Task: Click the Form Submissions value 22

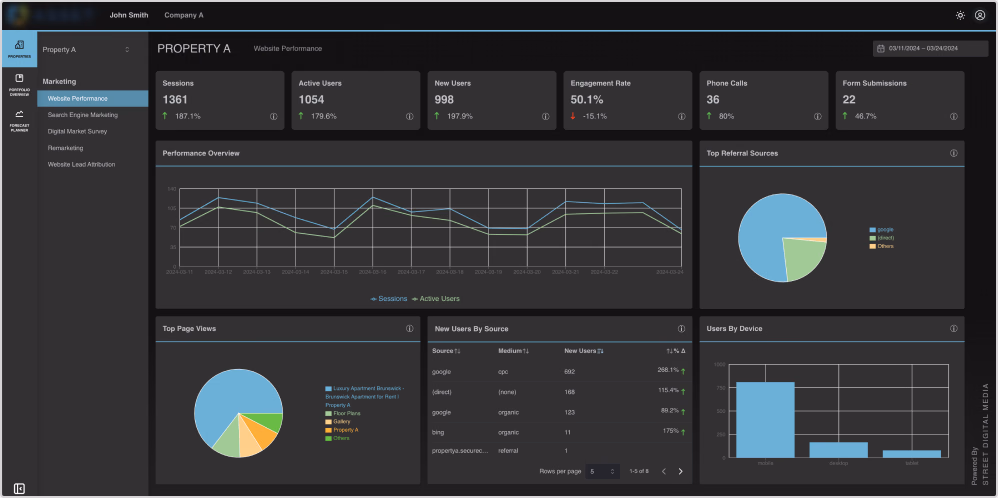Action: tap(849, 99)
